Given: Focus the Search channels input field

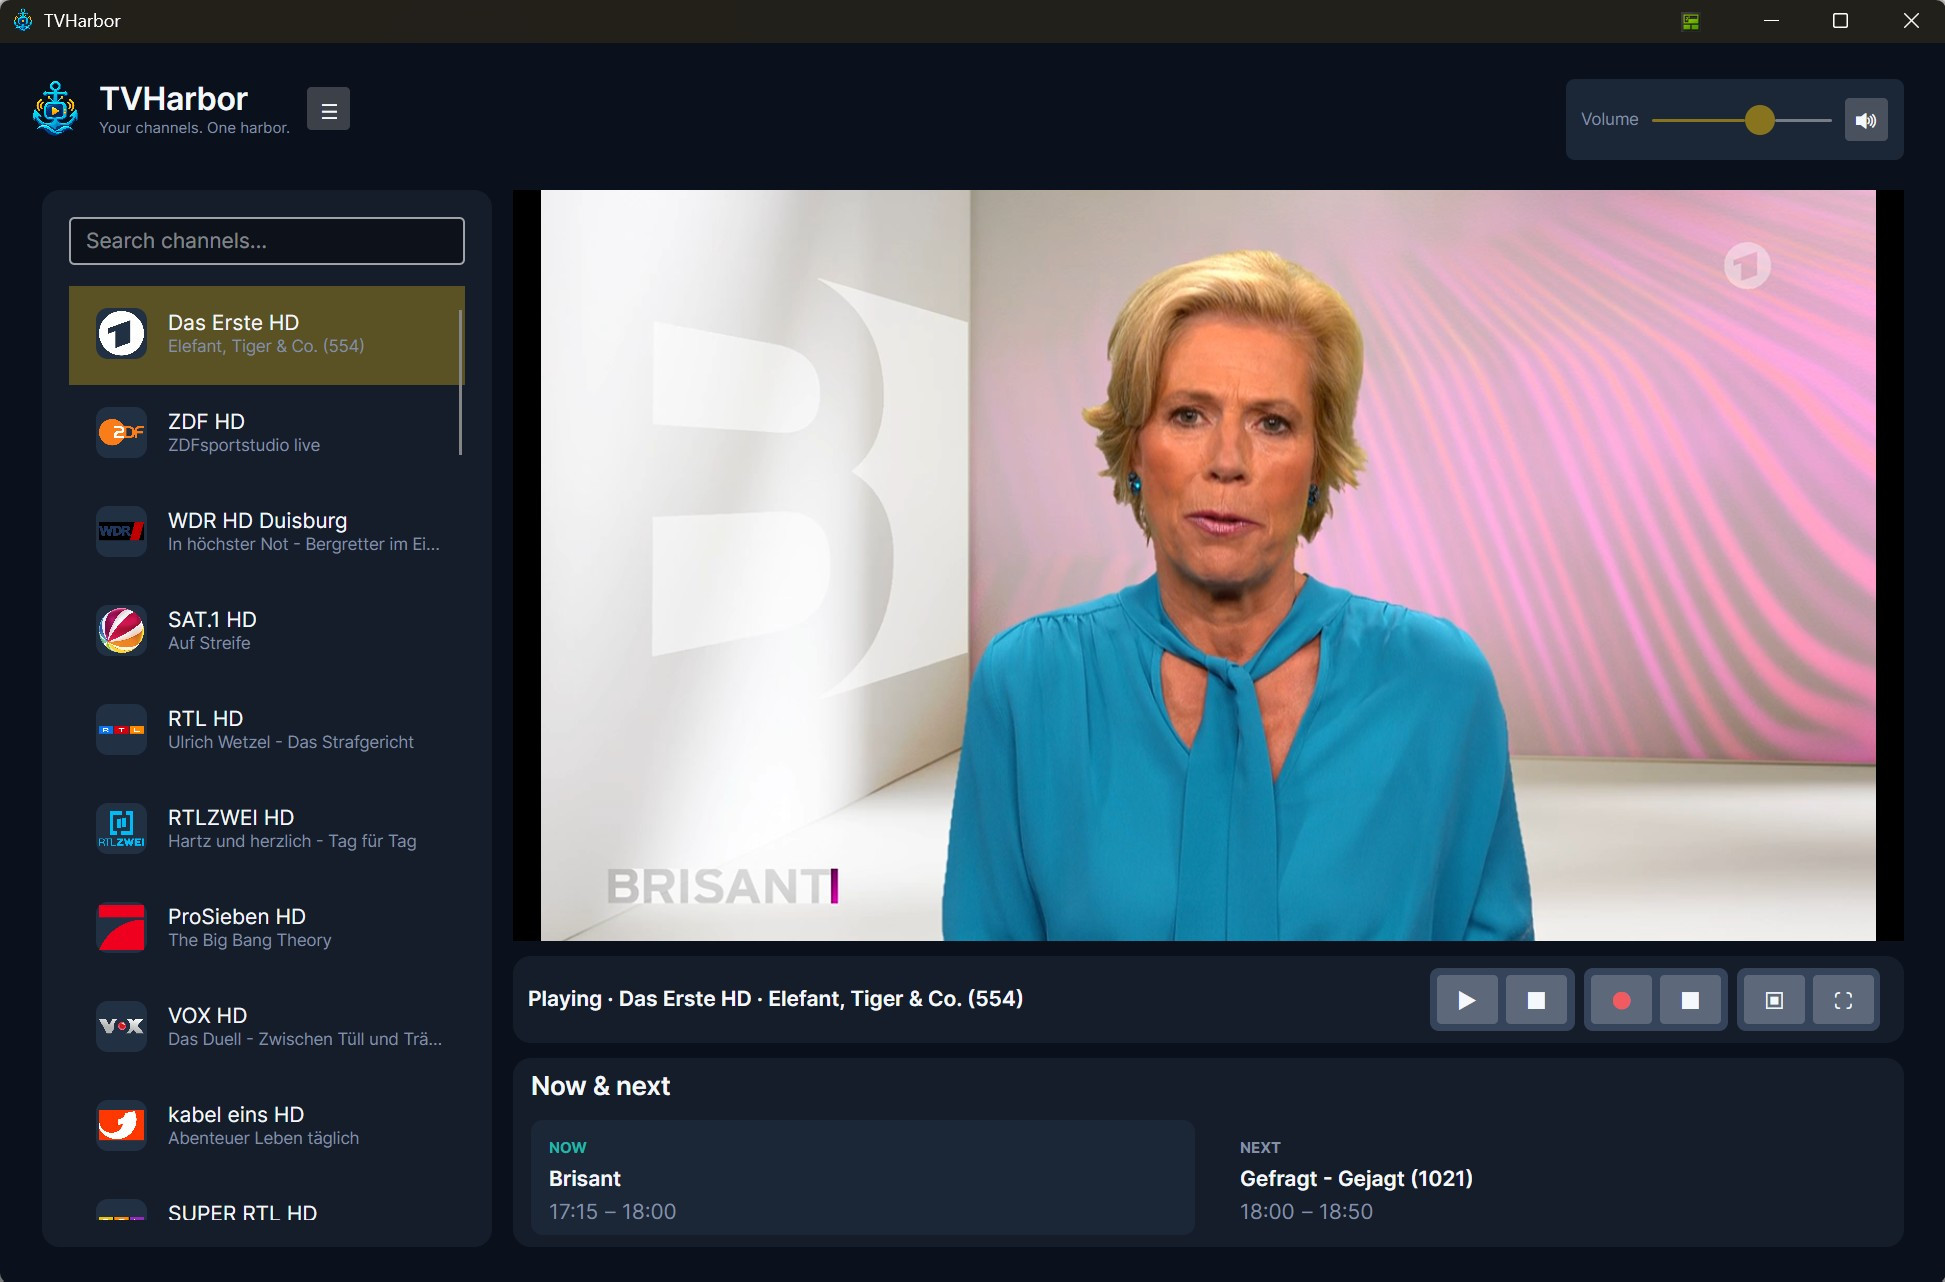Looking at the screenshot, I should click(267, 241).
